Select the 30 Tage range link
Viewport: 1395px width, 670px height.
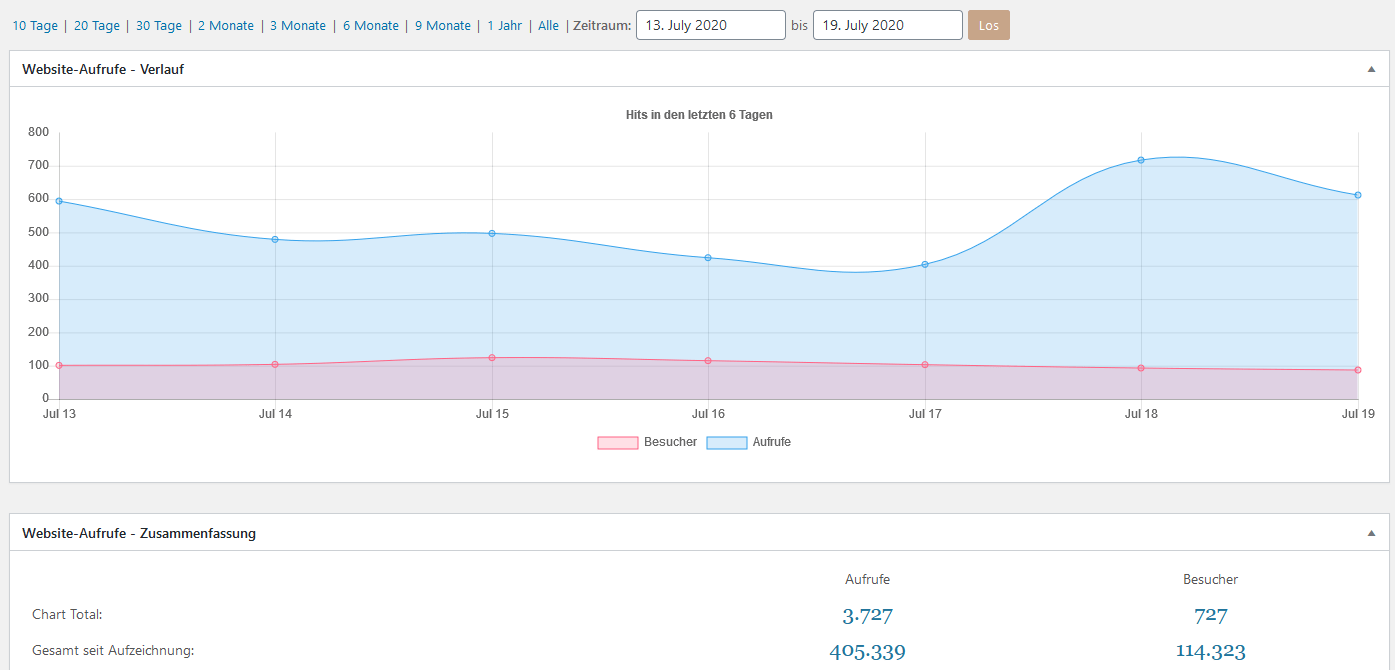click(159, 26)
